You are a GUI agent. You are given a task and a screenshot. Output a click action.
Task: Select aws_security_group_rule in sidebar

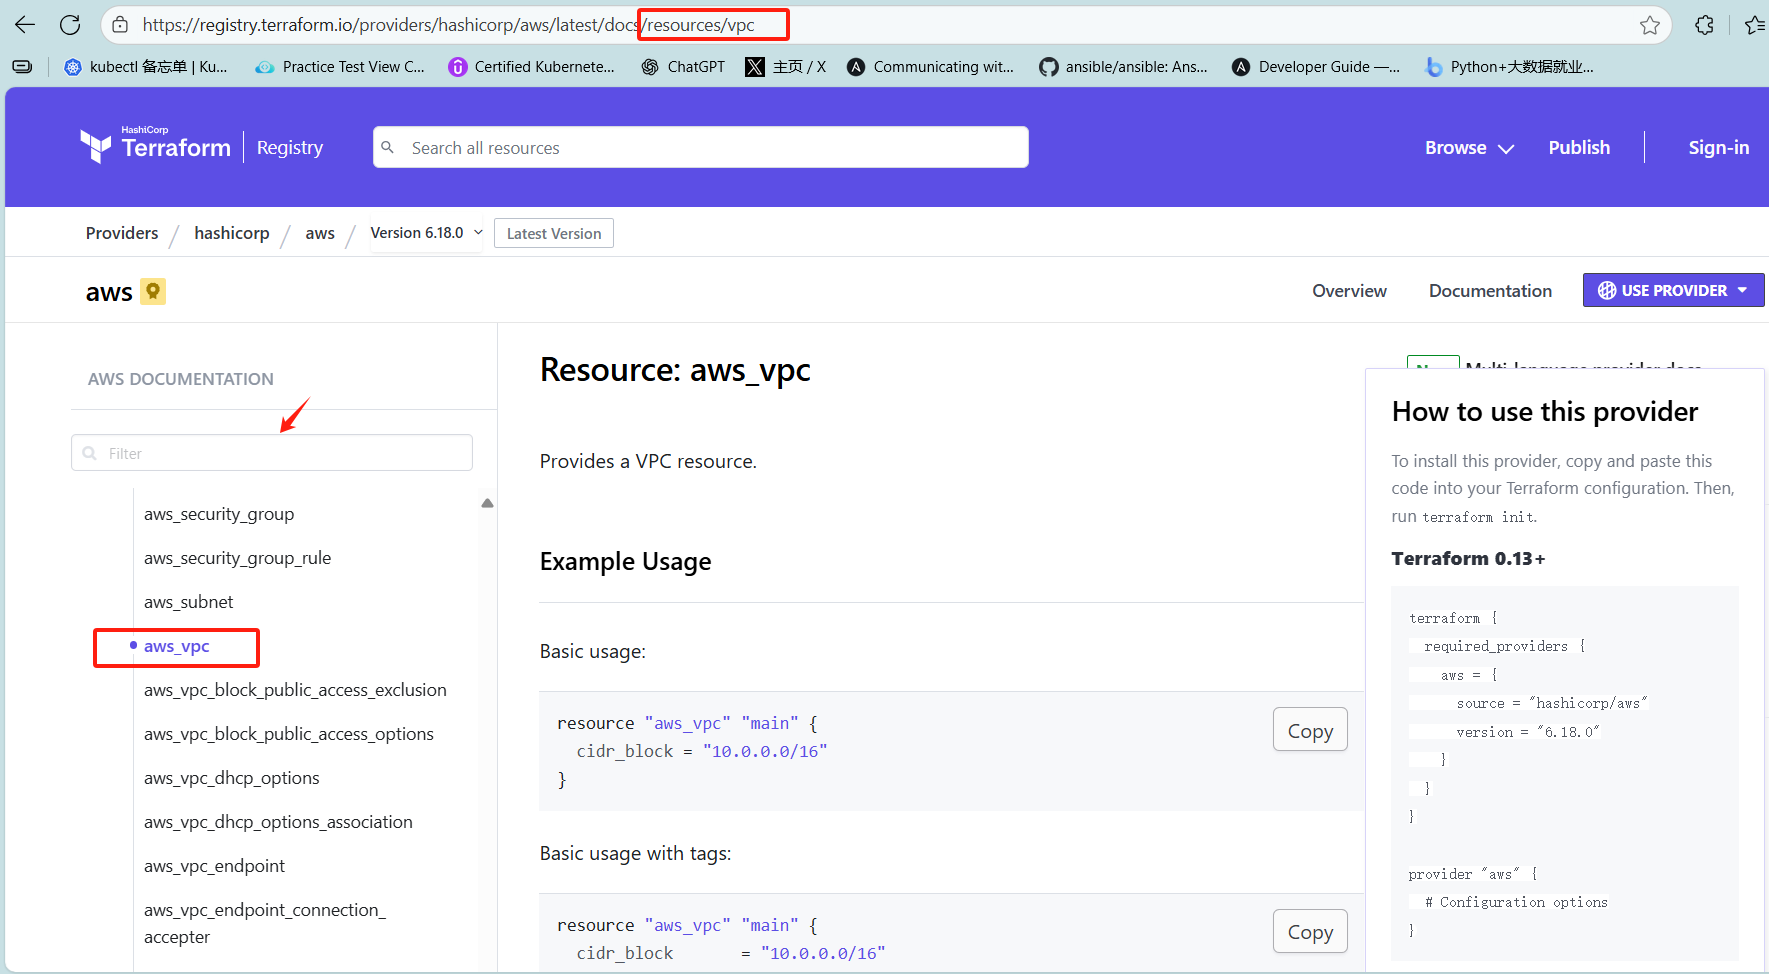pos(237,558)
